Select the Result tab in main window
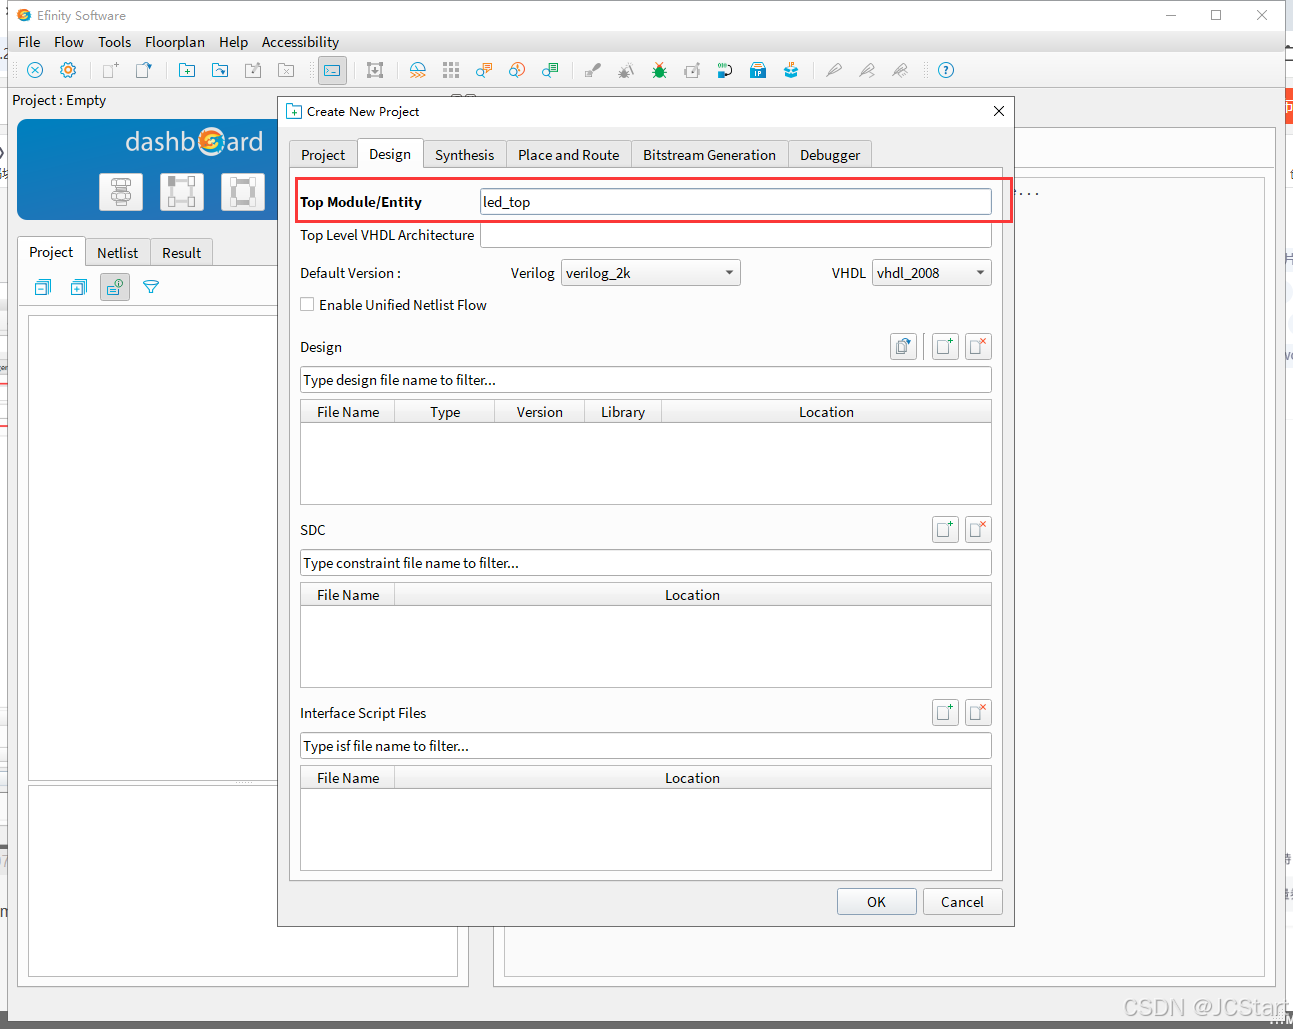Screen dimensions: 1293x1029 (182, 253)
